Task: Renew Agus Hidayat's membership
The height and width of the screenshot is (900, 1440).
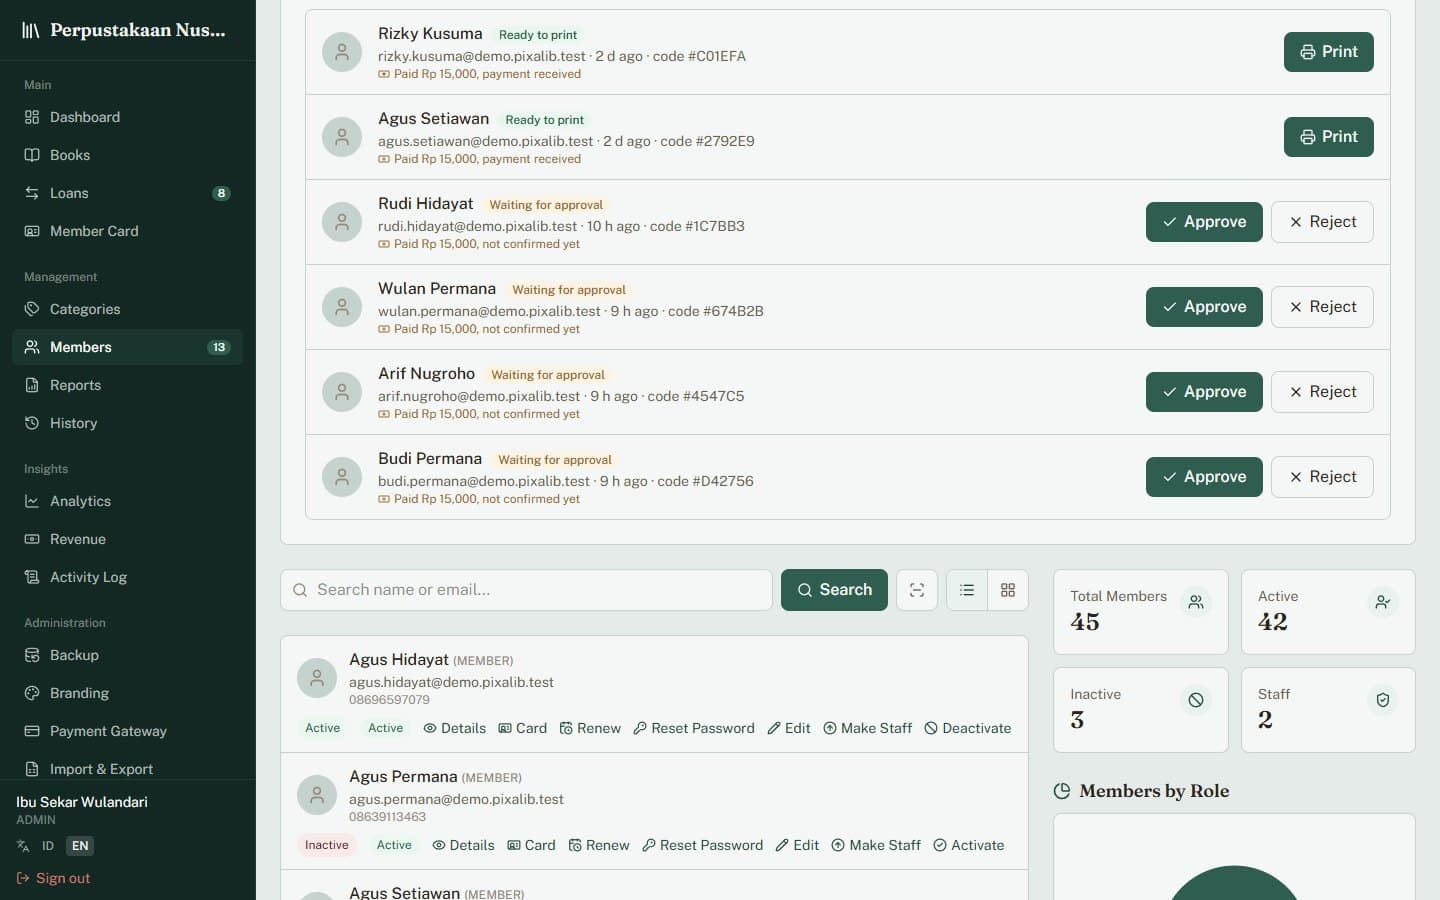Action: point(590,728)
